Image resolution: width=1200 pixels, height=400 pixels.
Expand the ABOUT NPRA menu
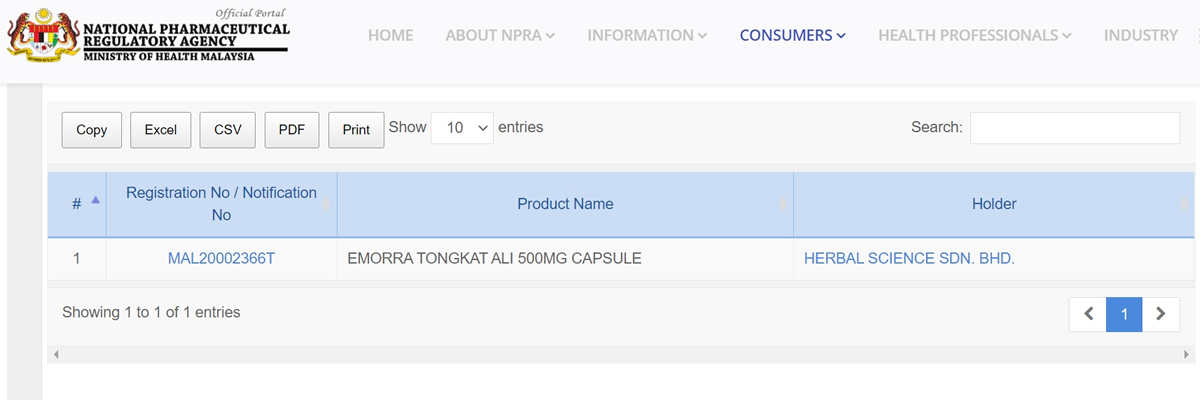[500, 35]
